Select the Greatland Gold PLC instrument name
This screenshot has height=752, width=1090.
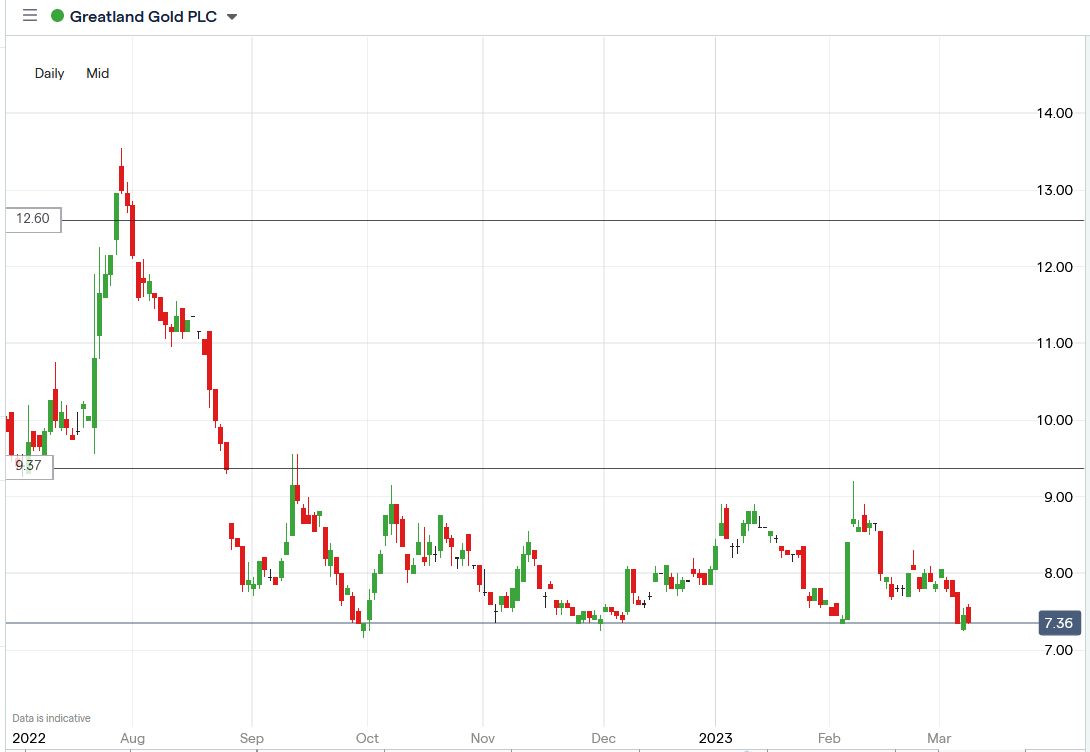tap(143, 17)
